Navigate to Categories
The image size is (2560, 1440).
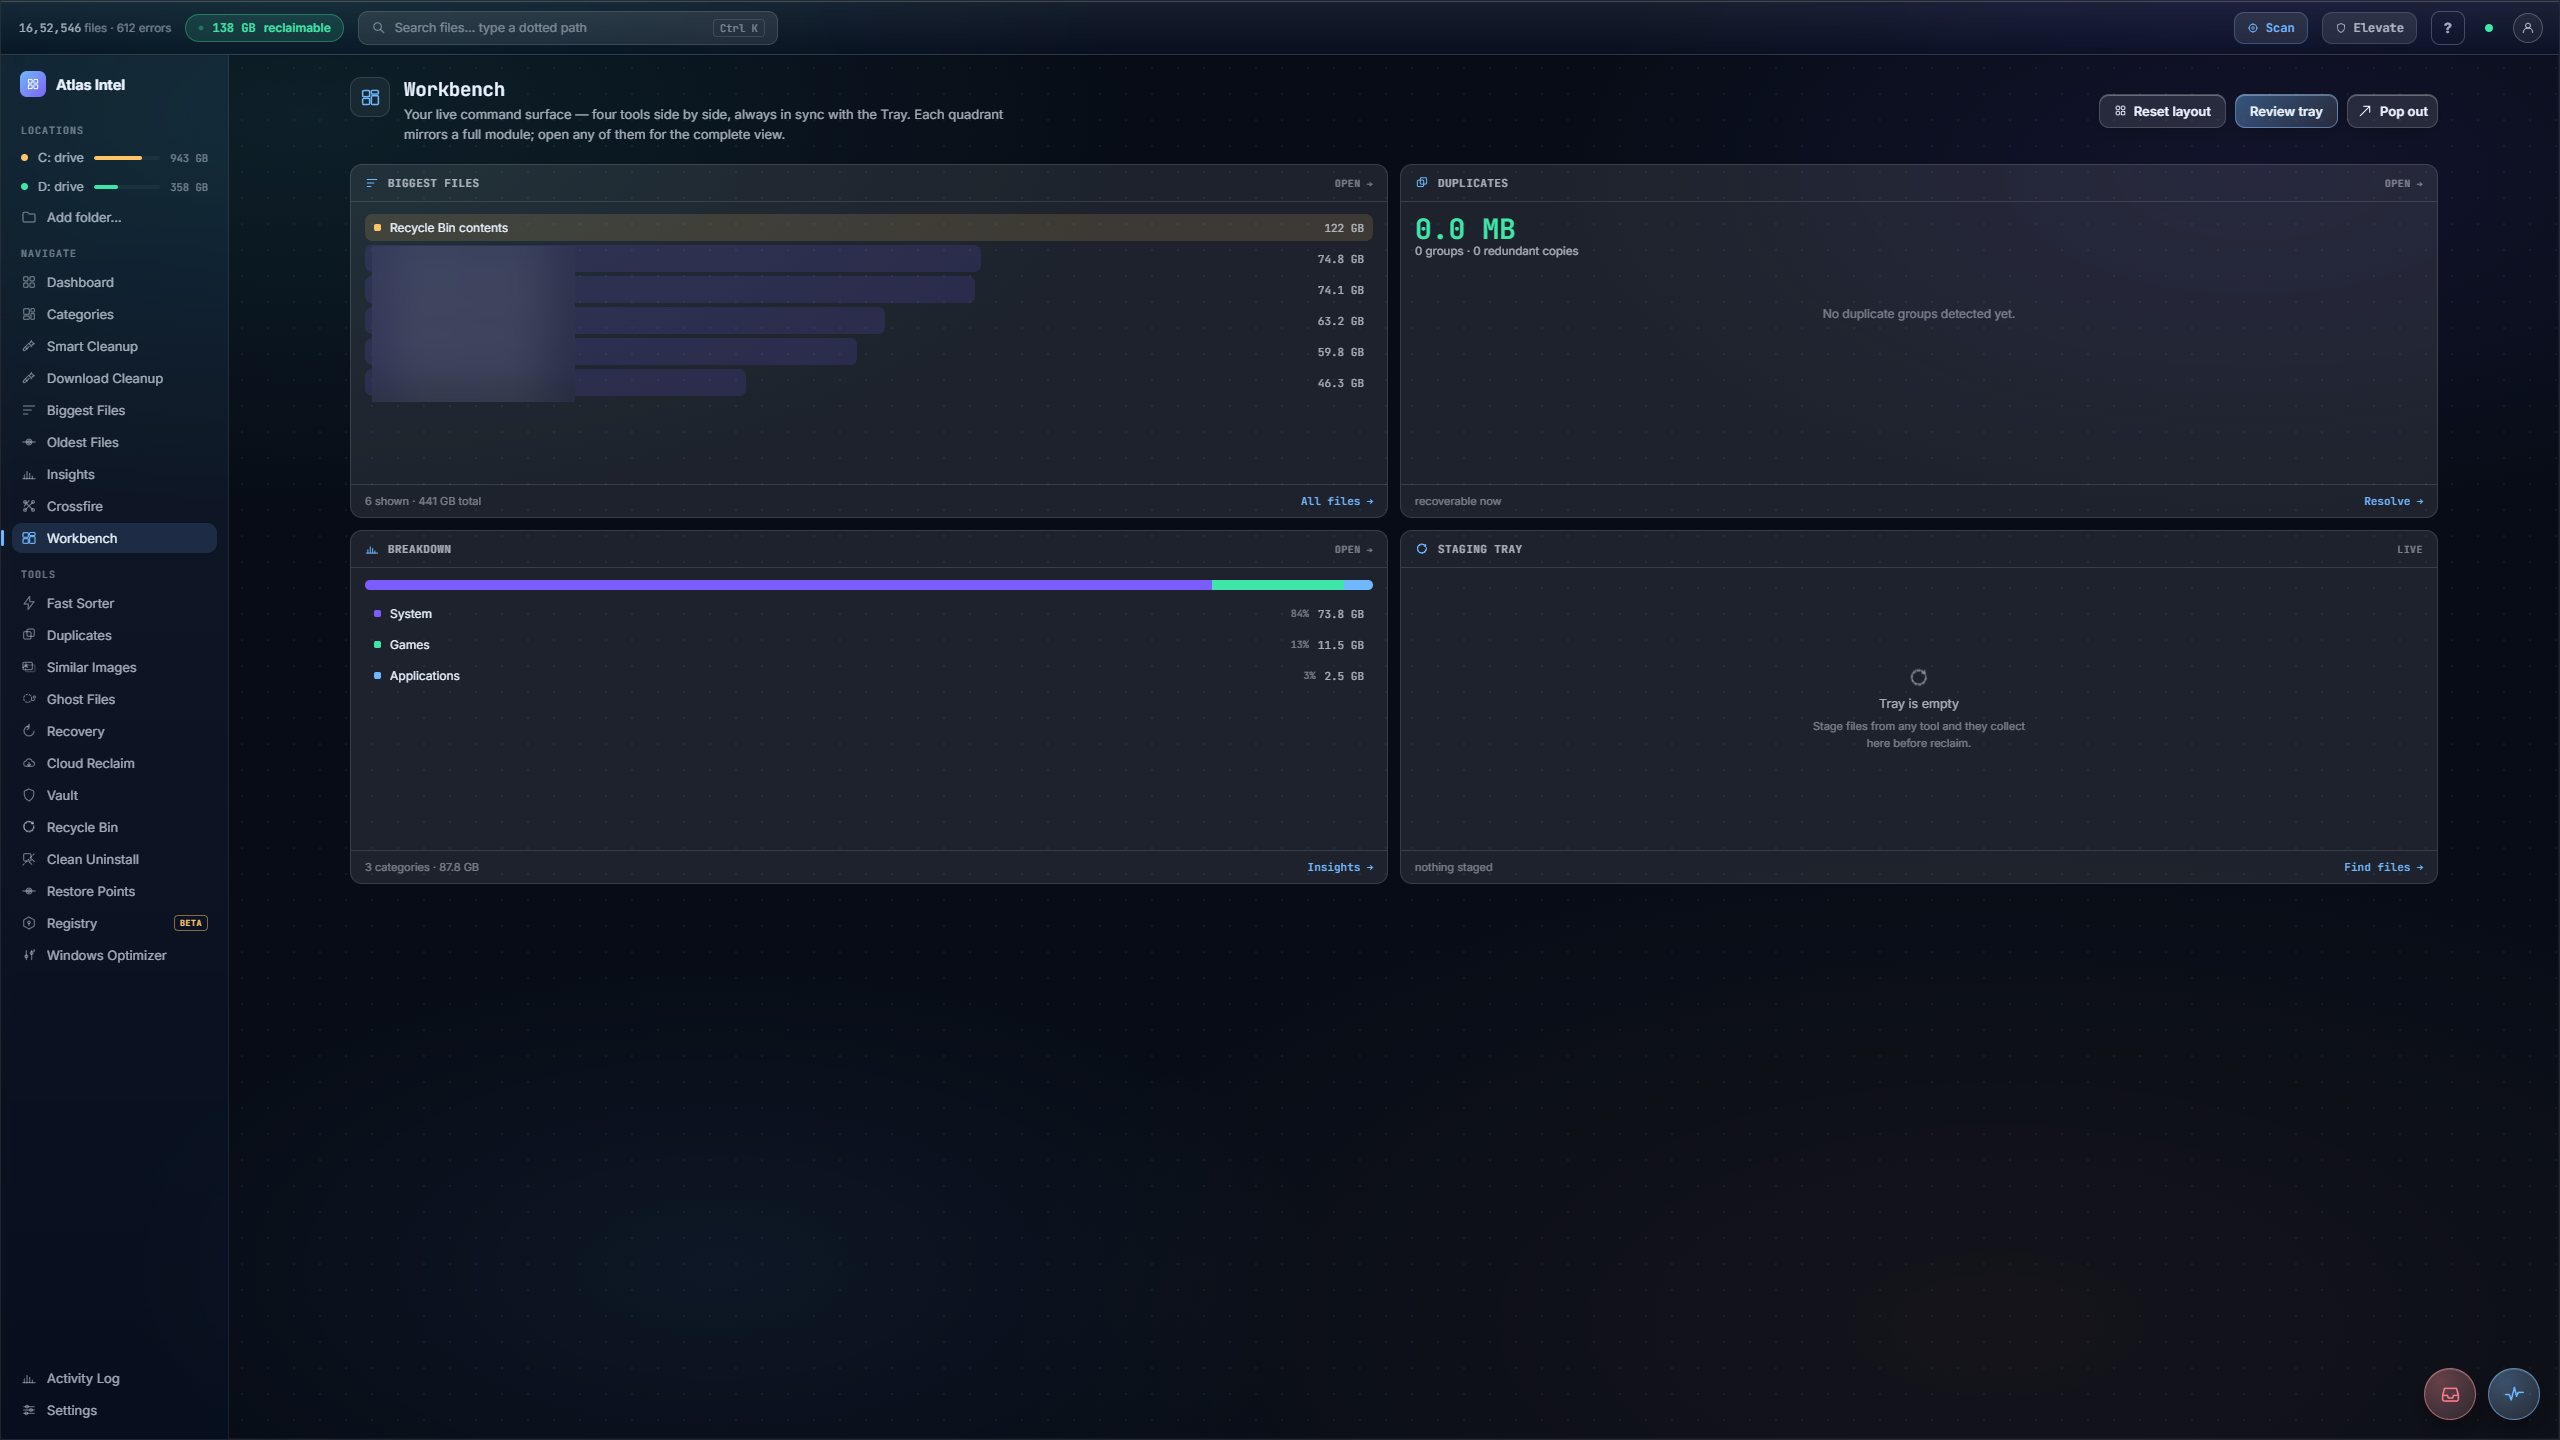coord(114,314)
